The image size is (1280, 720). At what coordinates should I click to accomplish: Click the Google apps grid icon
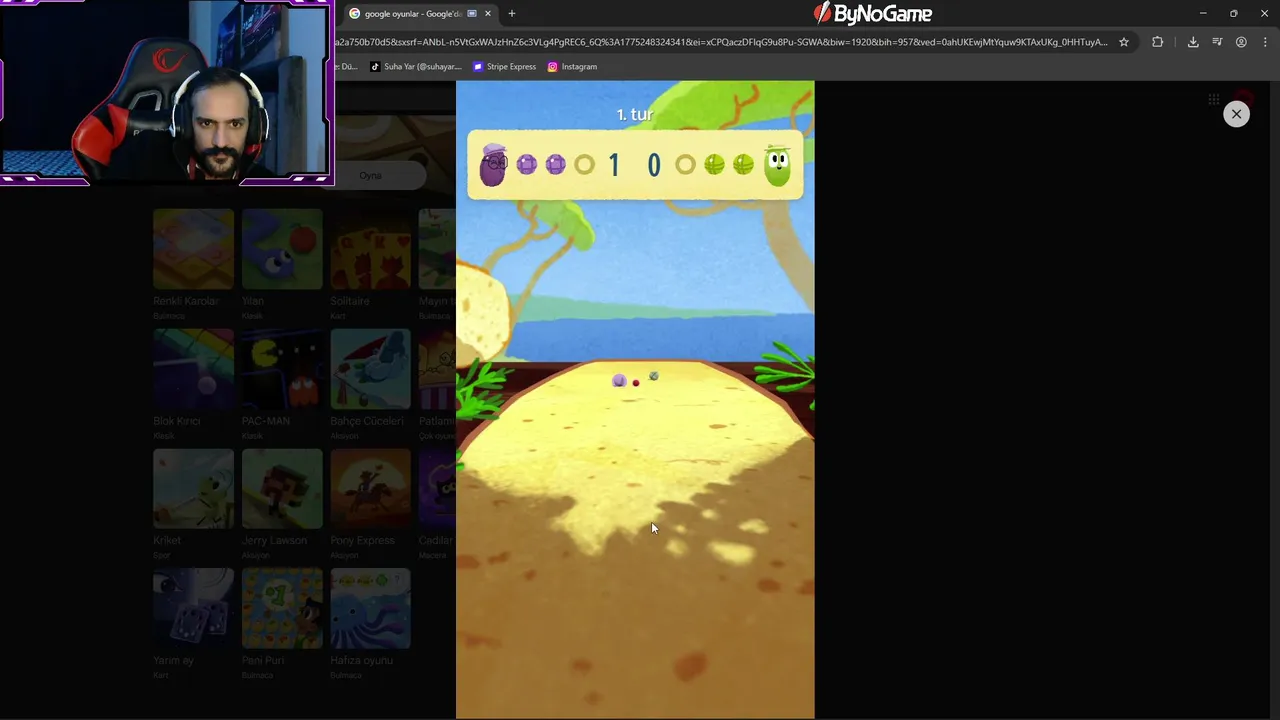[1213, 99]
